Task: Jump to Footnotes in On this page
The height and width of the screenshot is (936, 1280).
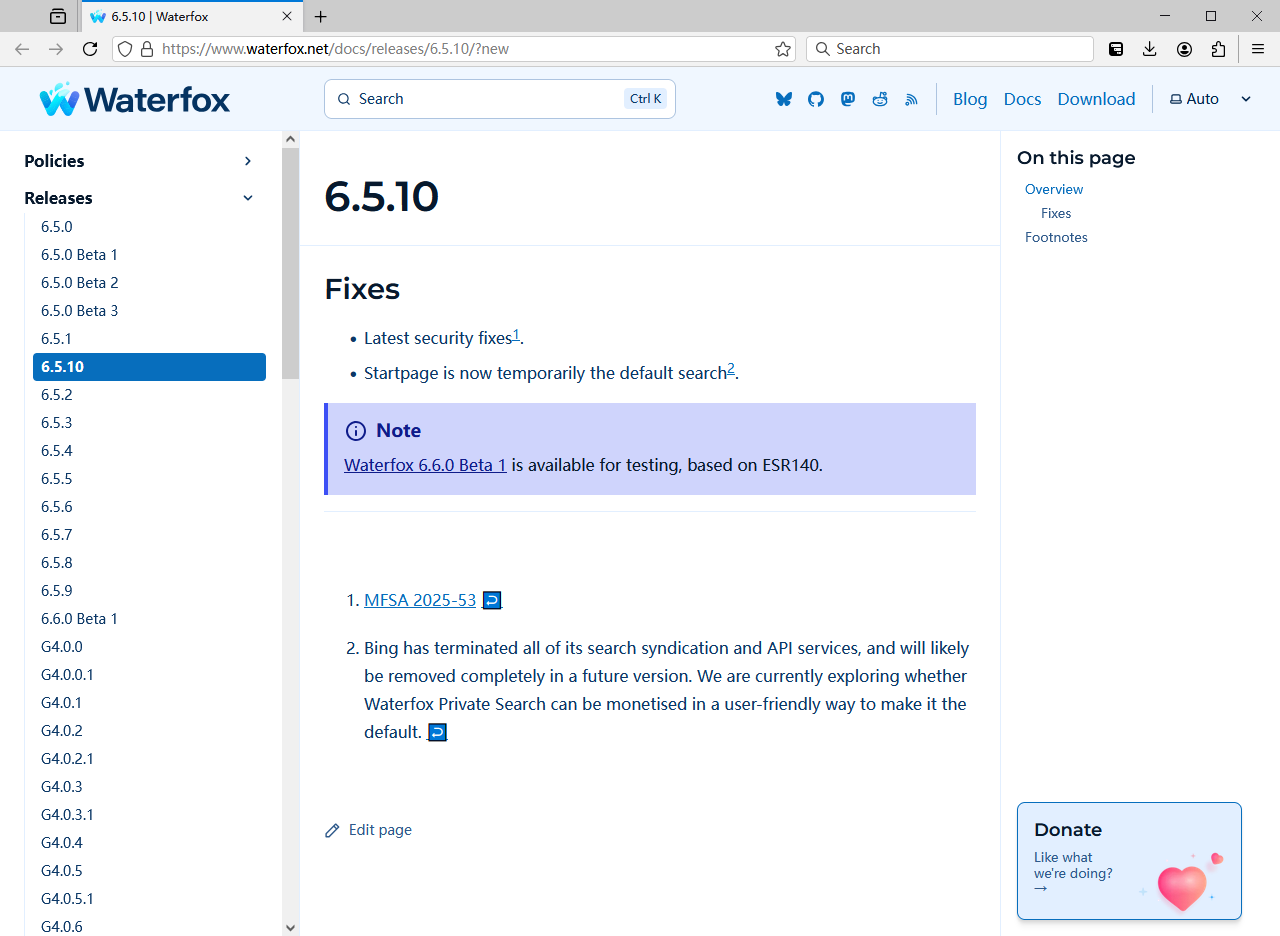Action: (x=1056, y=237)
